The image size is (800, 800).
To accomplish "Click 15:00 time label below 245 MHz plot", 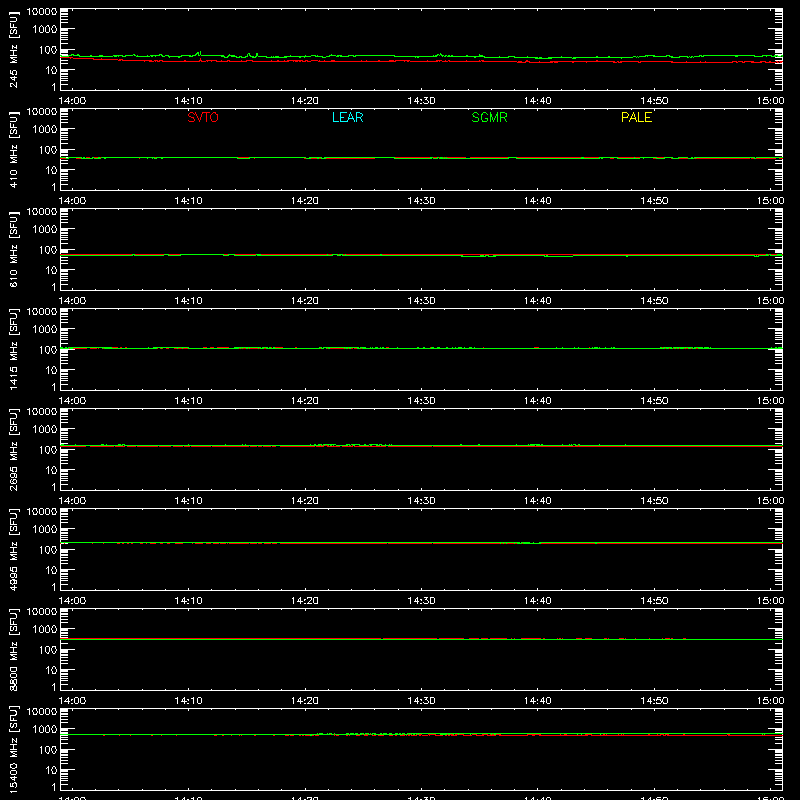I will (x=770, y=101).
